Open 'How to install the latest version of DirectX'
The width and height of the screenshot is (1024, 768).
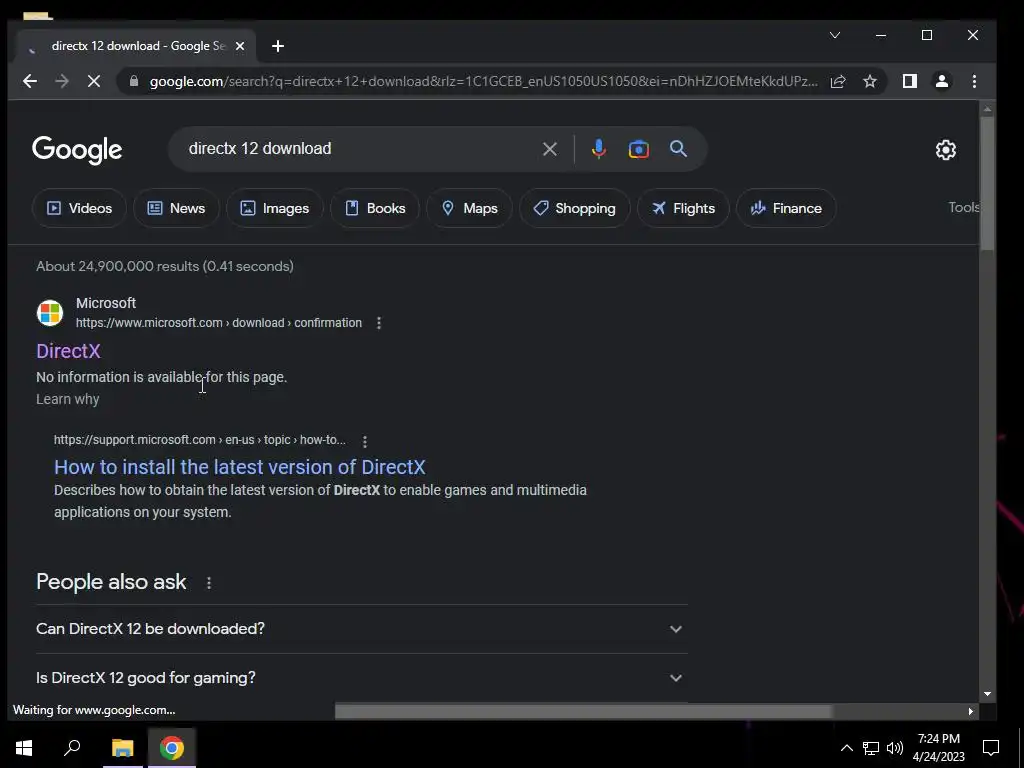(x=240, y=467)
